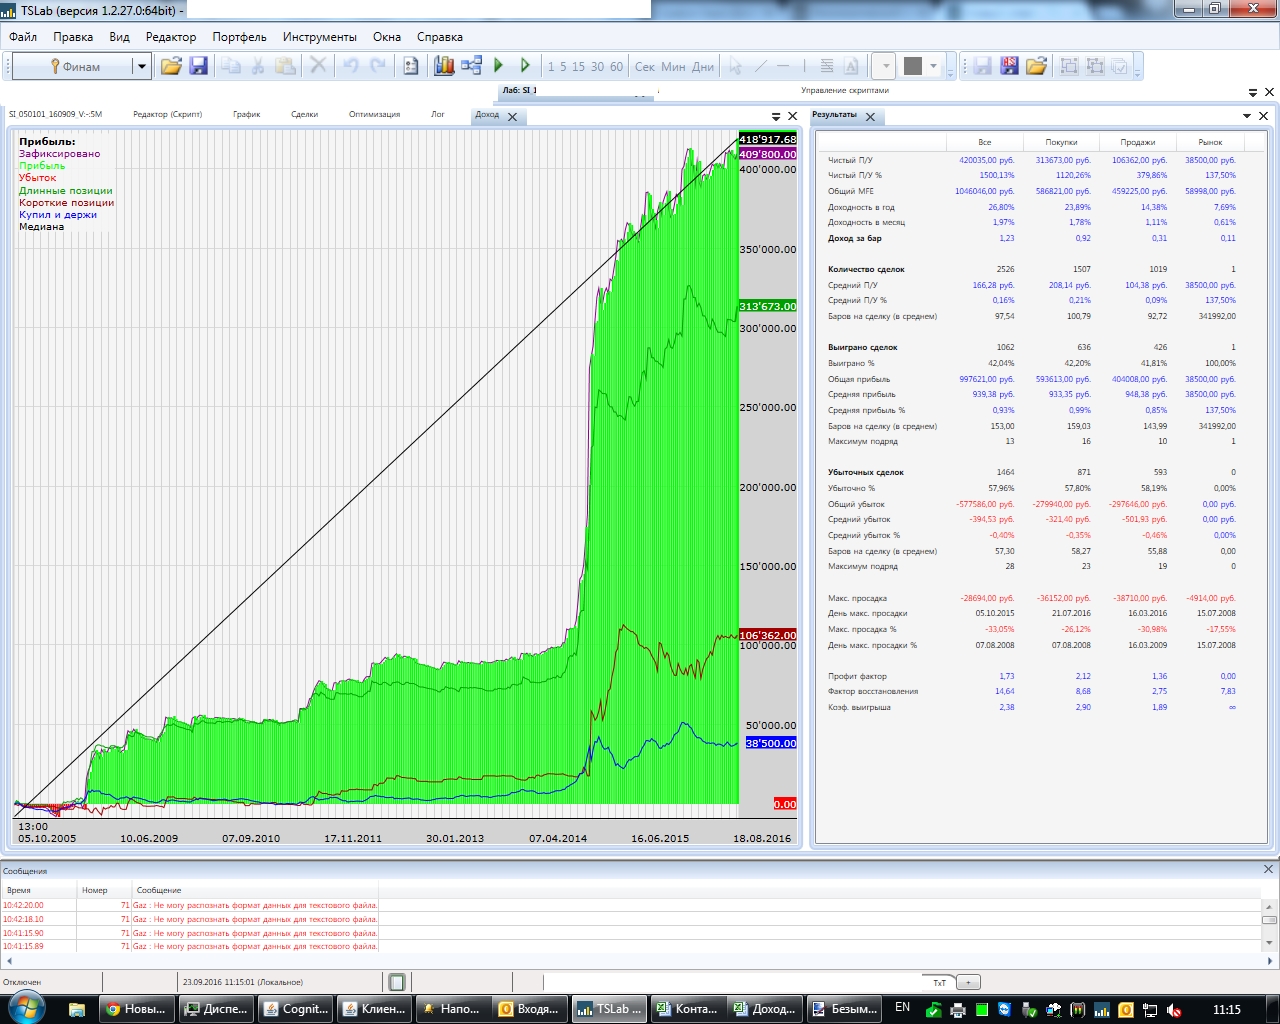Screen dimensions: 1280x1024
Task: Click the blue floppy disk save icon
Action: pos(198,66)
